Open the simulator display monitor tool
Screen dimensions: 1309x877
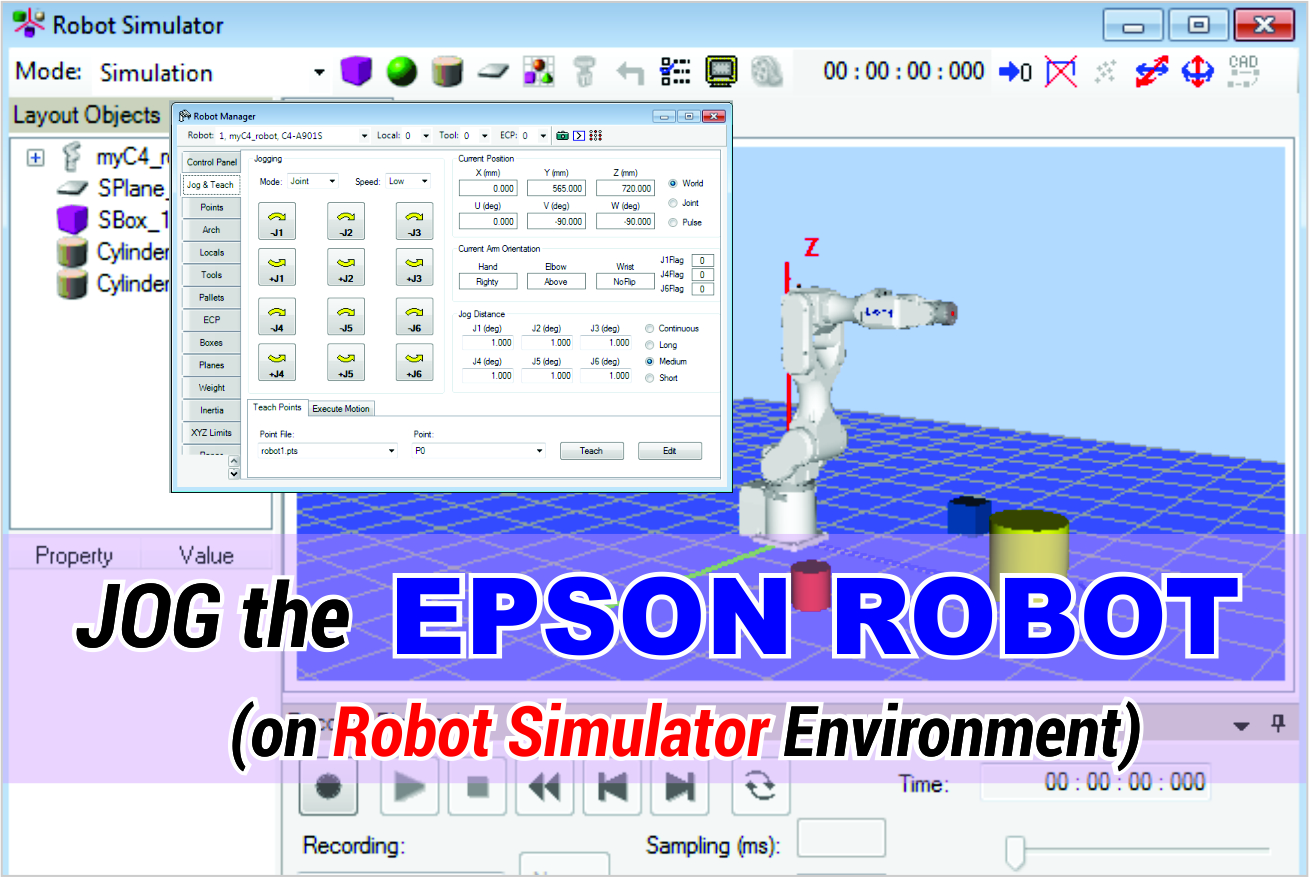[722, 70]
